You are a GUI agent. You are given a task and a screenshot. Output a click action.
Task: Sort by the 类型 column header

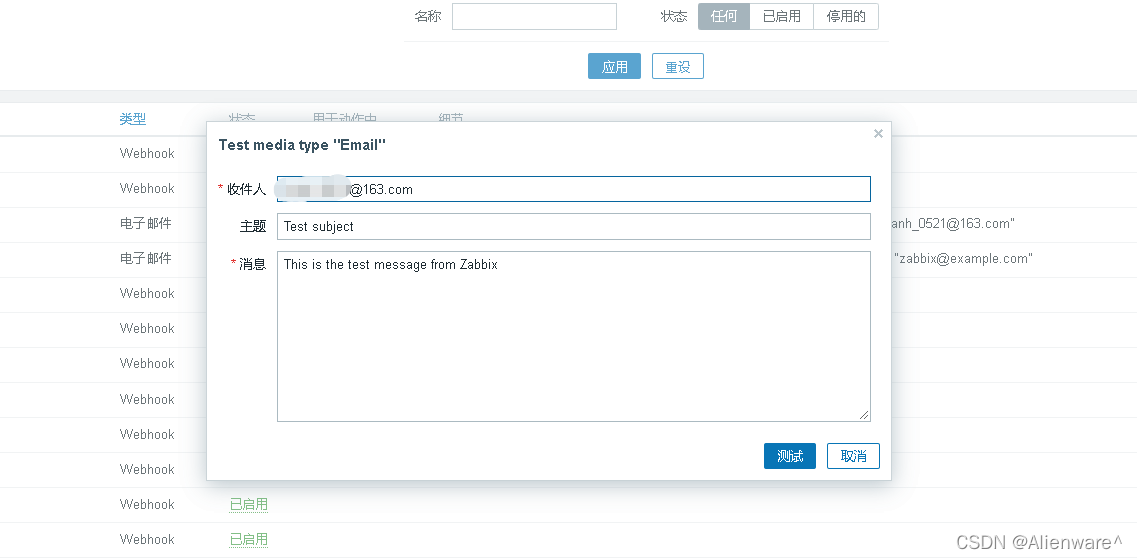(x=133, y=119)
